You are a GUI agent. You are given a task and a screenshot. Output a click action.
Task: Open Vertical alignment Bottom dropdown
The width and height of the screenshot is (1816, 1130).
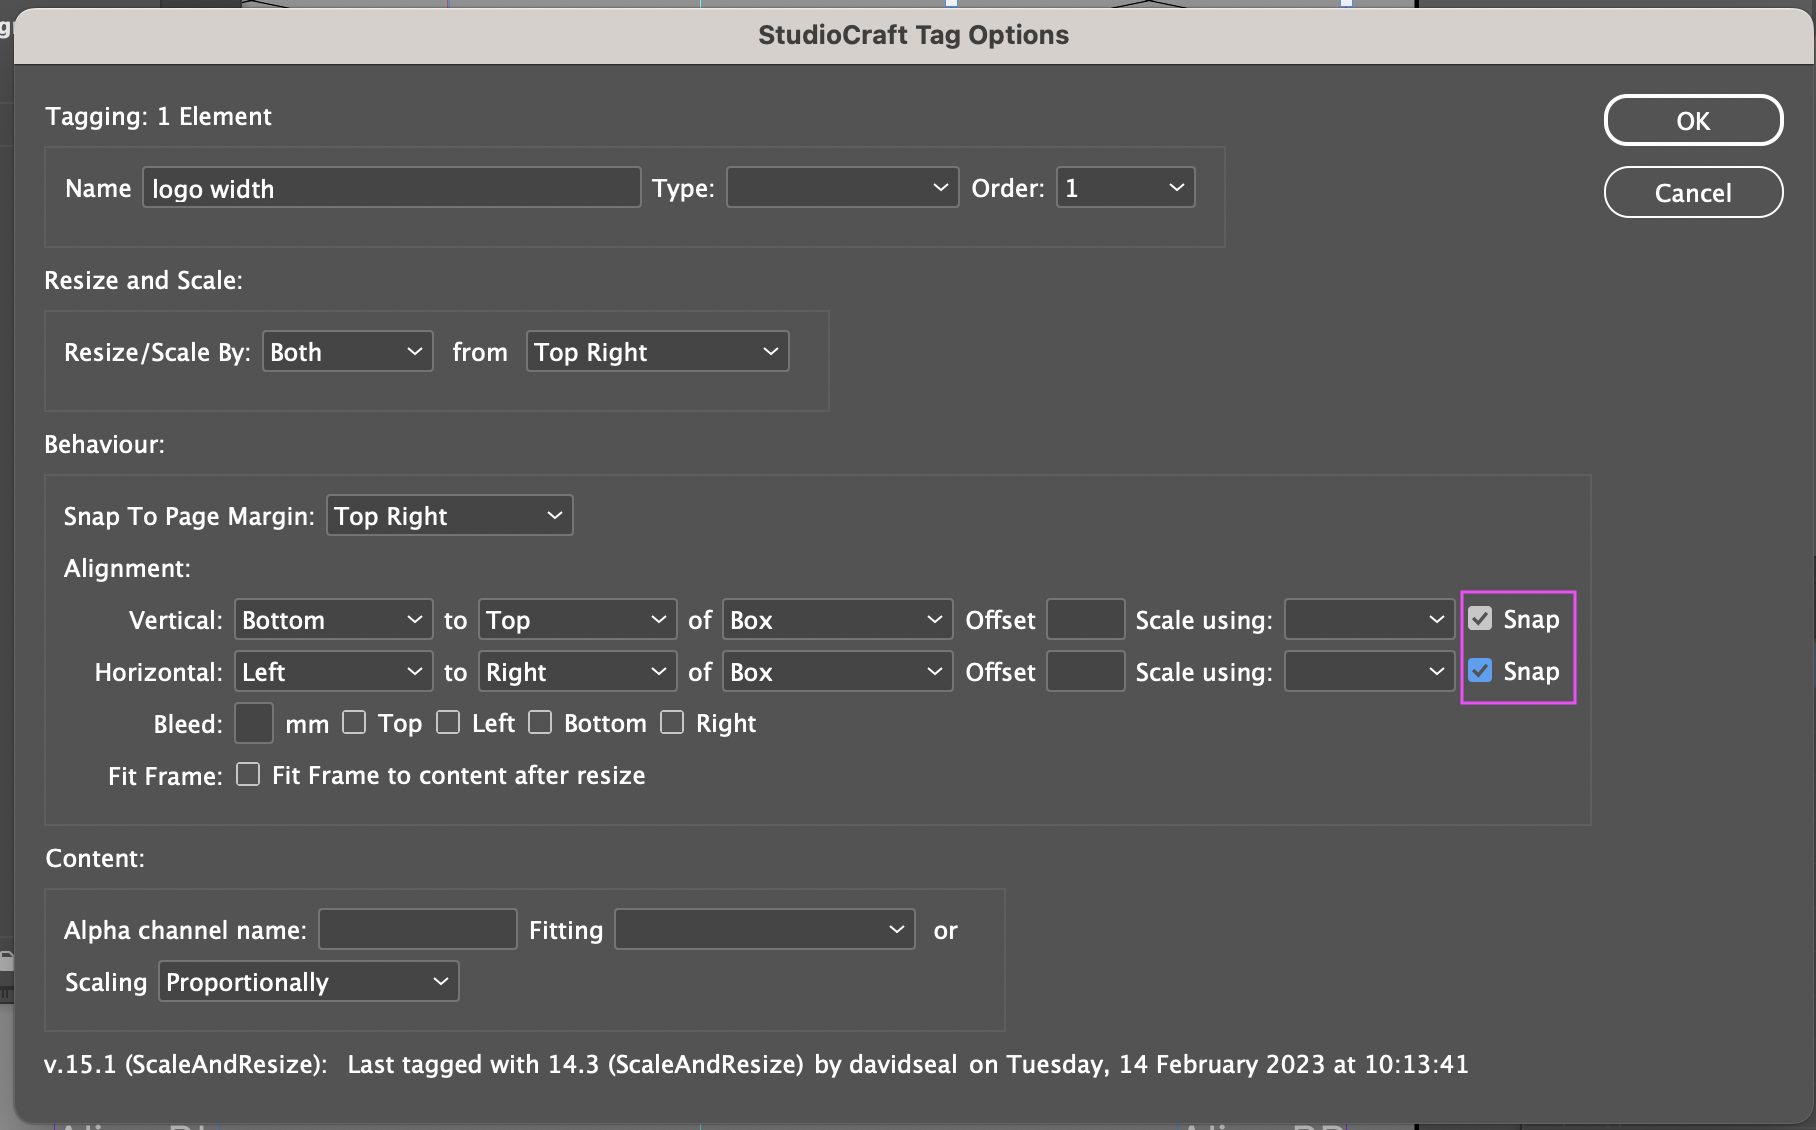click(x=333, y=620)
